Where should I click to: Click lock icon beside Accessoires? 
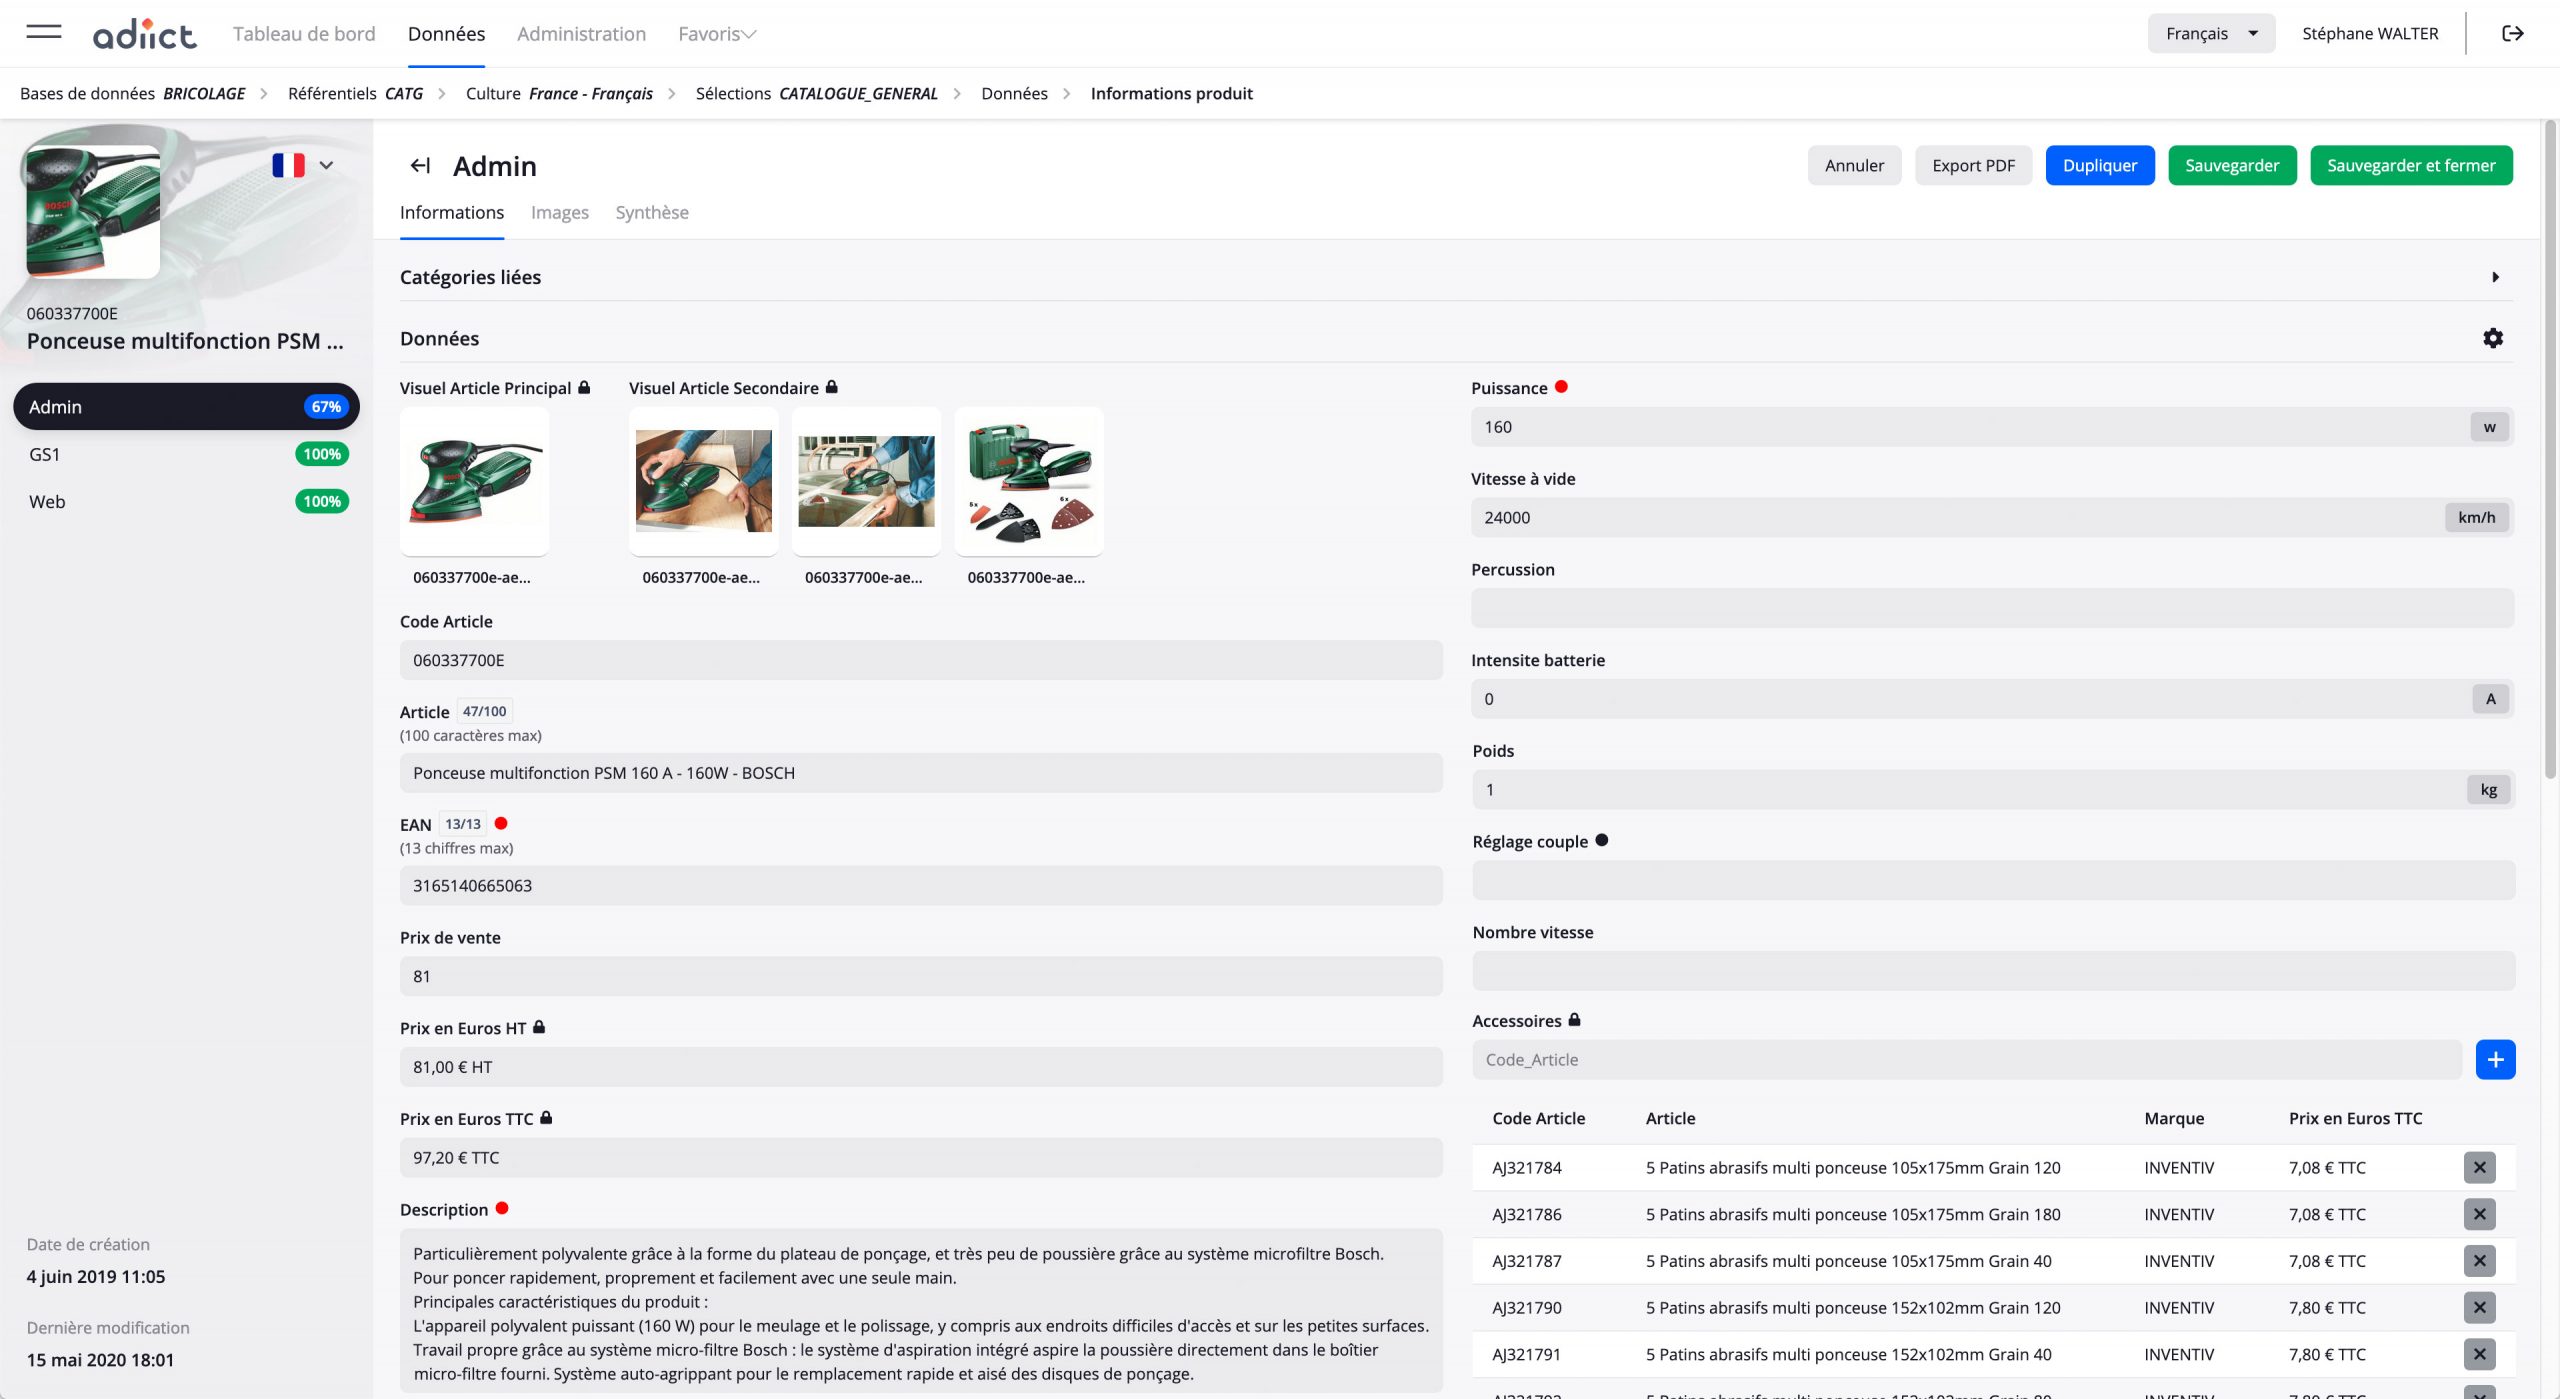point(1574,1020)
